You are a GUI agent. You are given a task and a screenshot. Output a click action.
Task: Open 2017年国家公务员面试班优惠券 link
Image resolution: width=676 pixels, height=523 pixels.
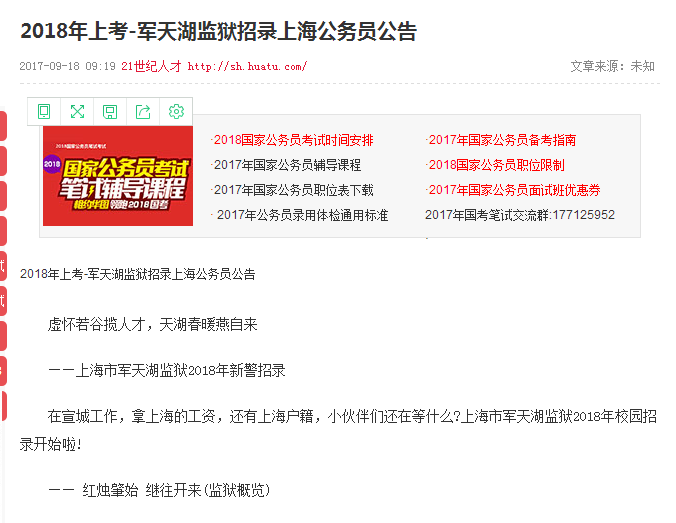[x=514, y=190]
